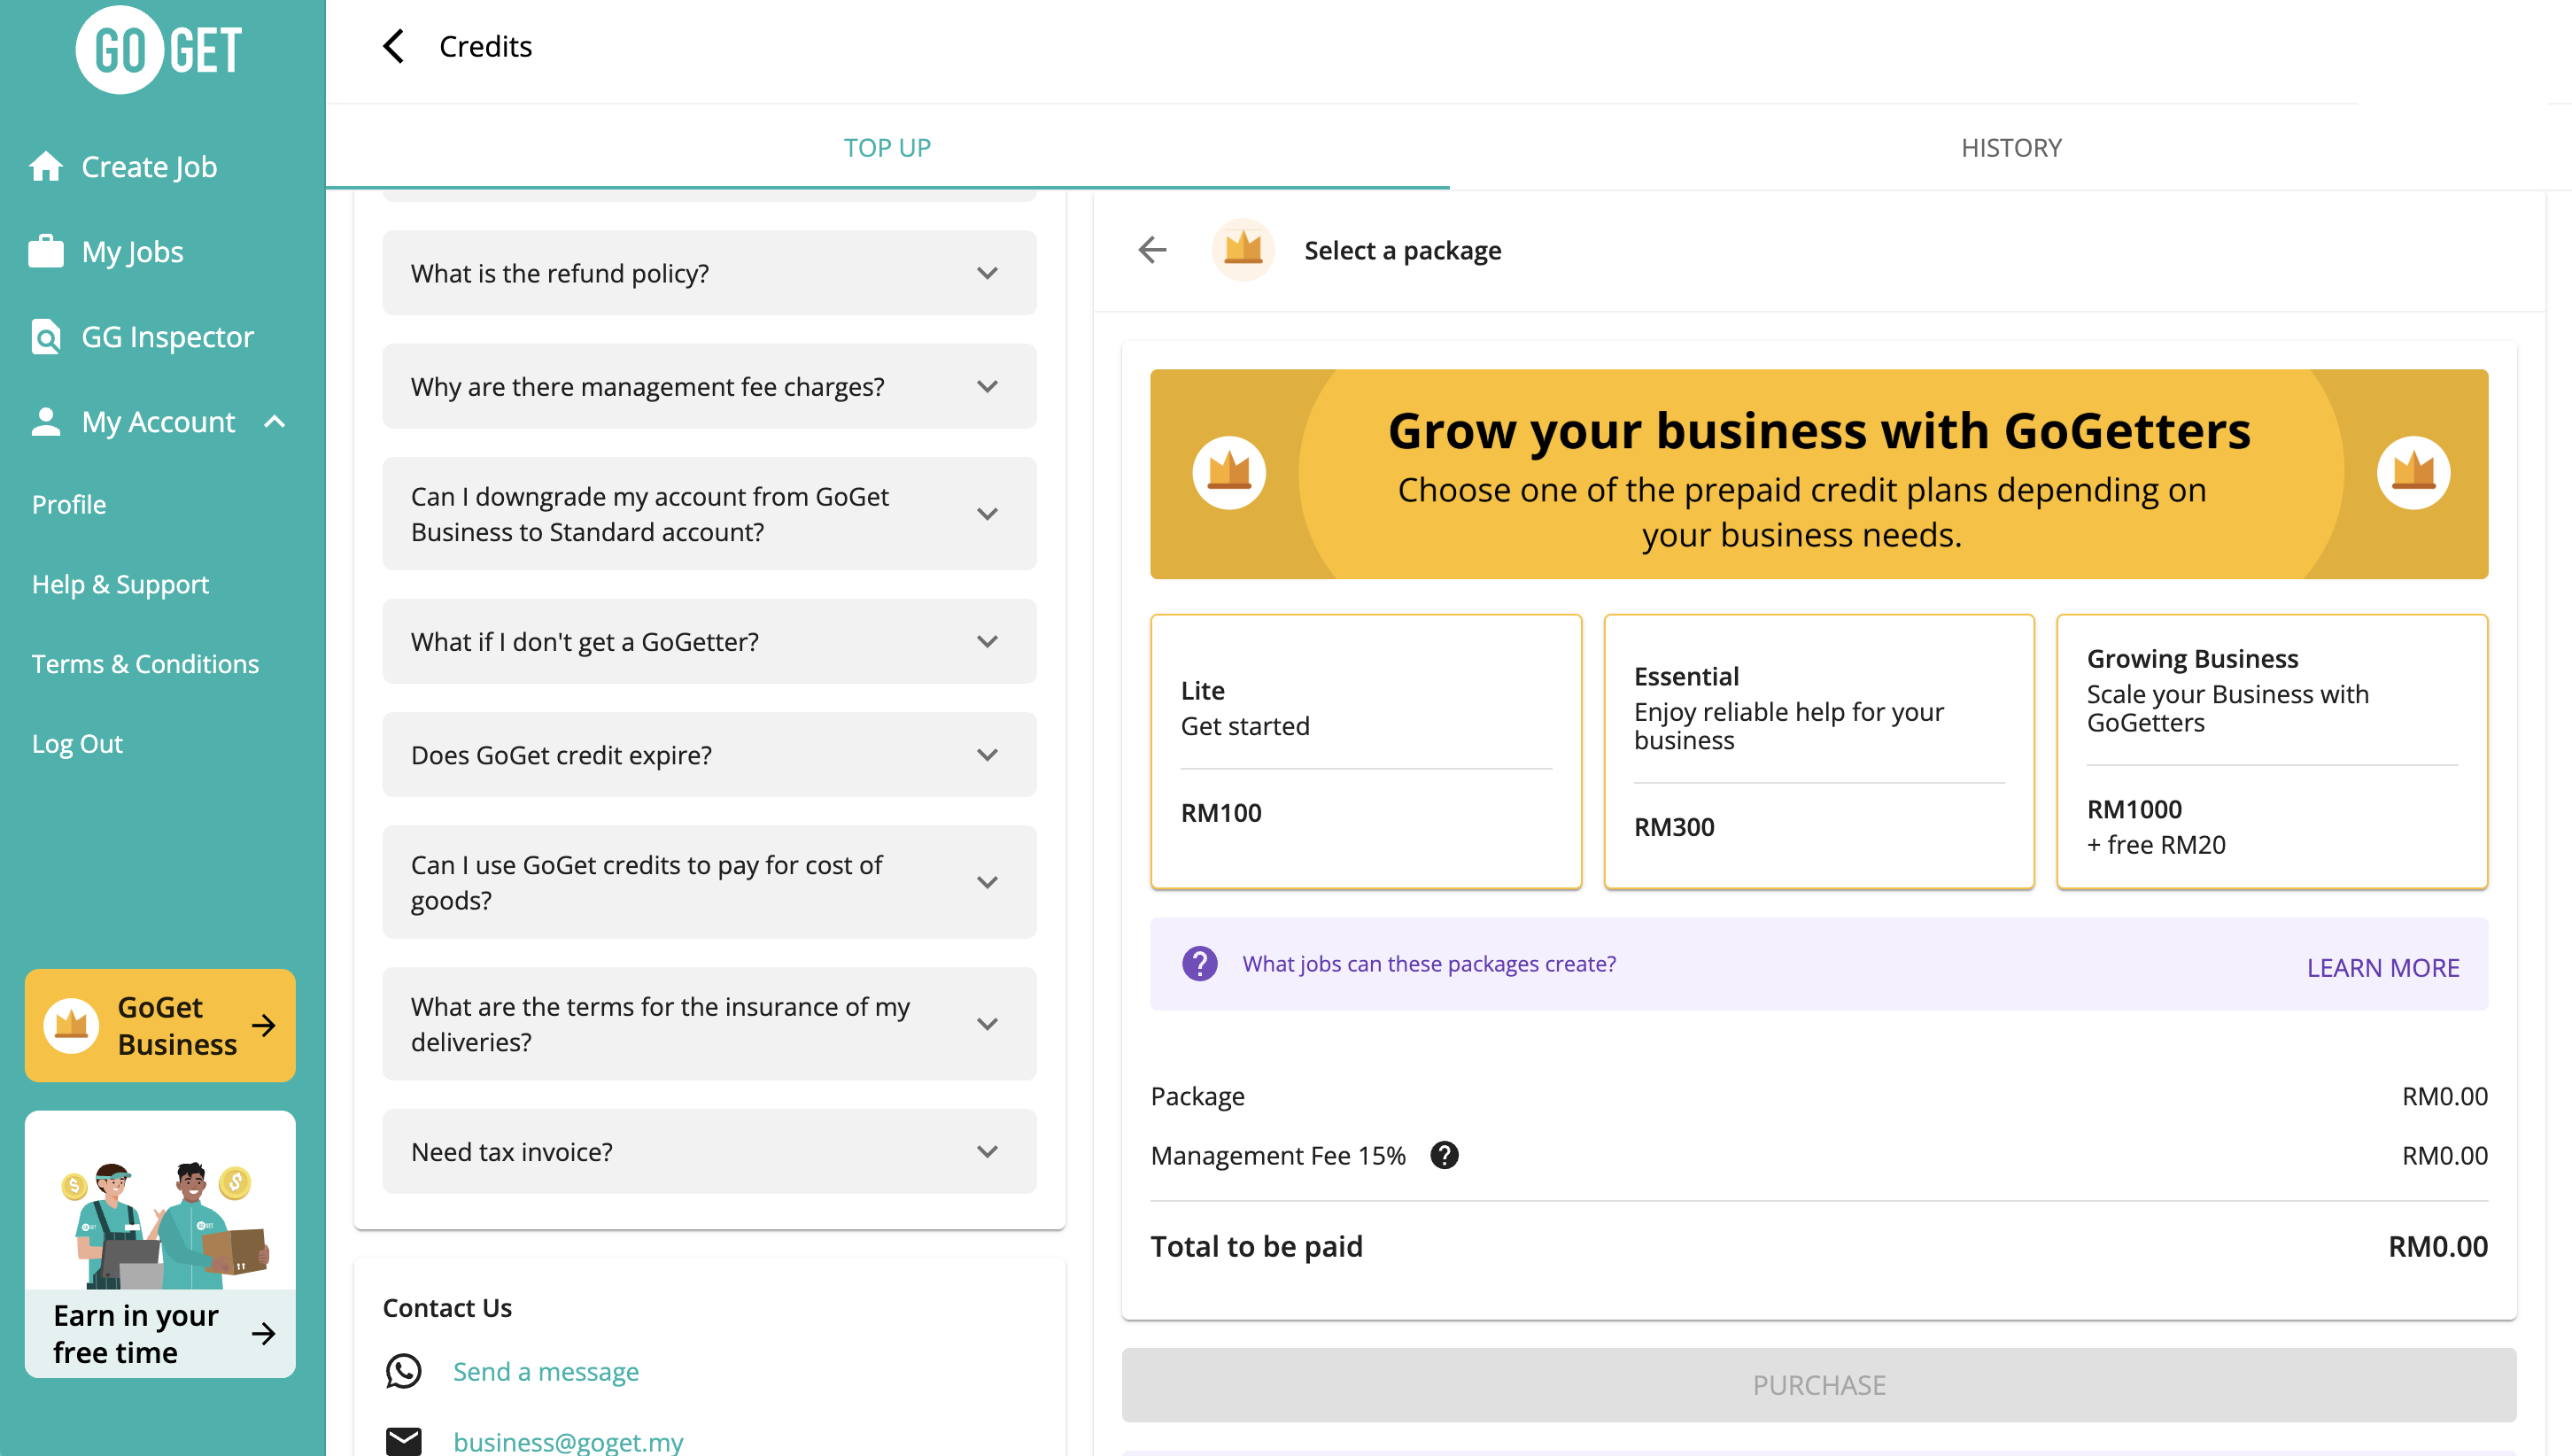The width and height of the screenshot is (2572, 1456).
Task: Click the Create Job home icon
Action: 46,166
